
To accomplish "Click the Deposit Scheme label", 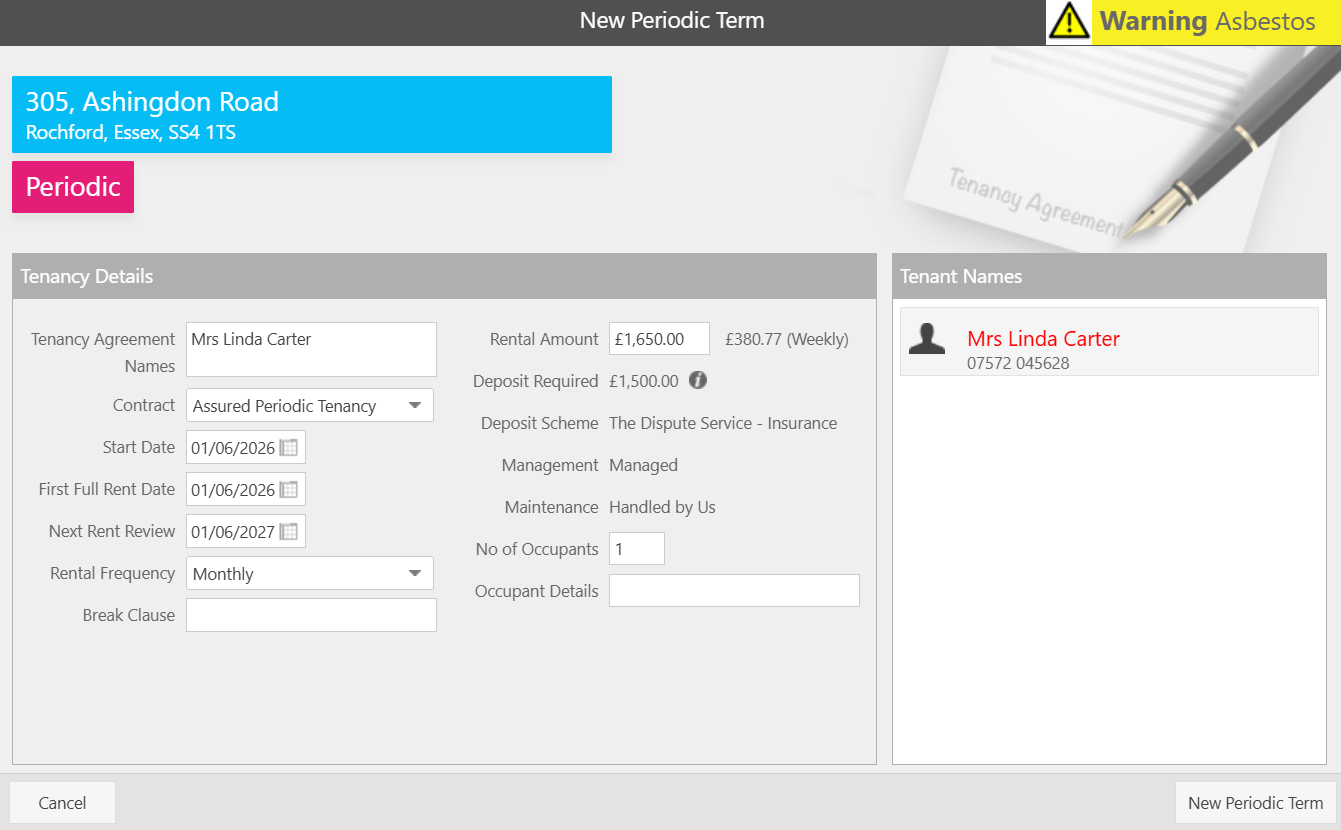I will click(539, 423).
